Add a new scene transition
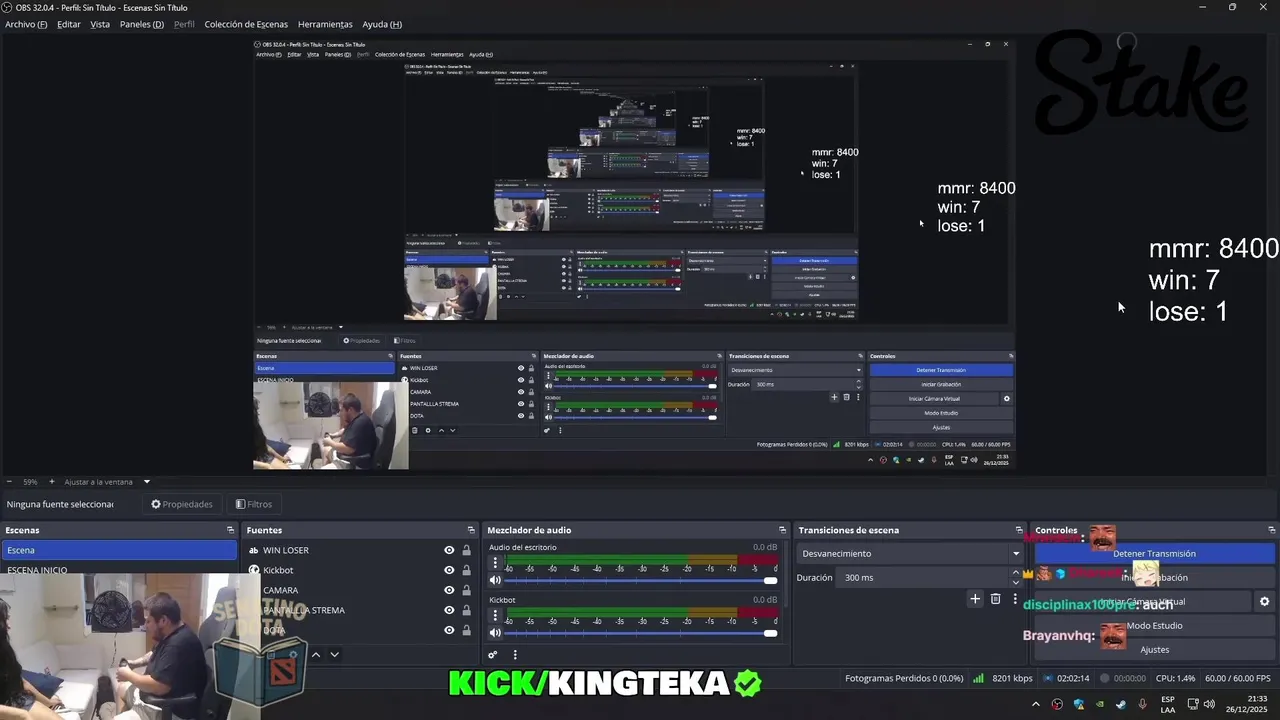The width and height of the screenshot is (1280, 720). click(x=975, y=599)
